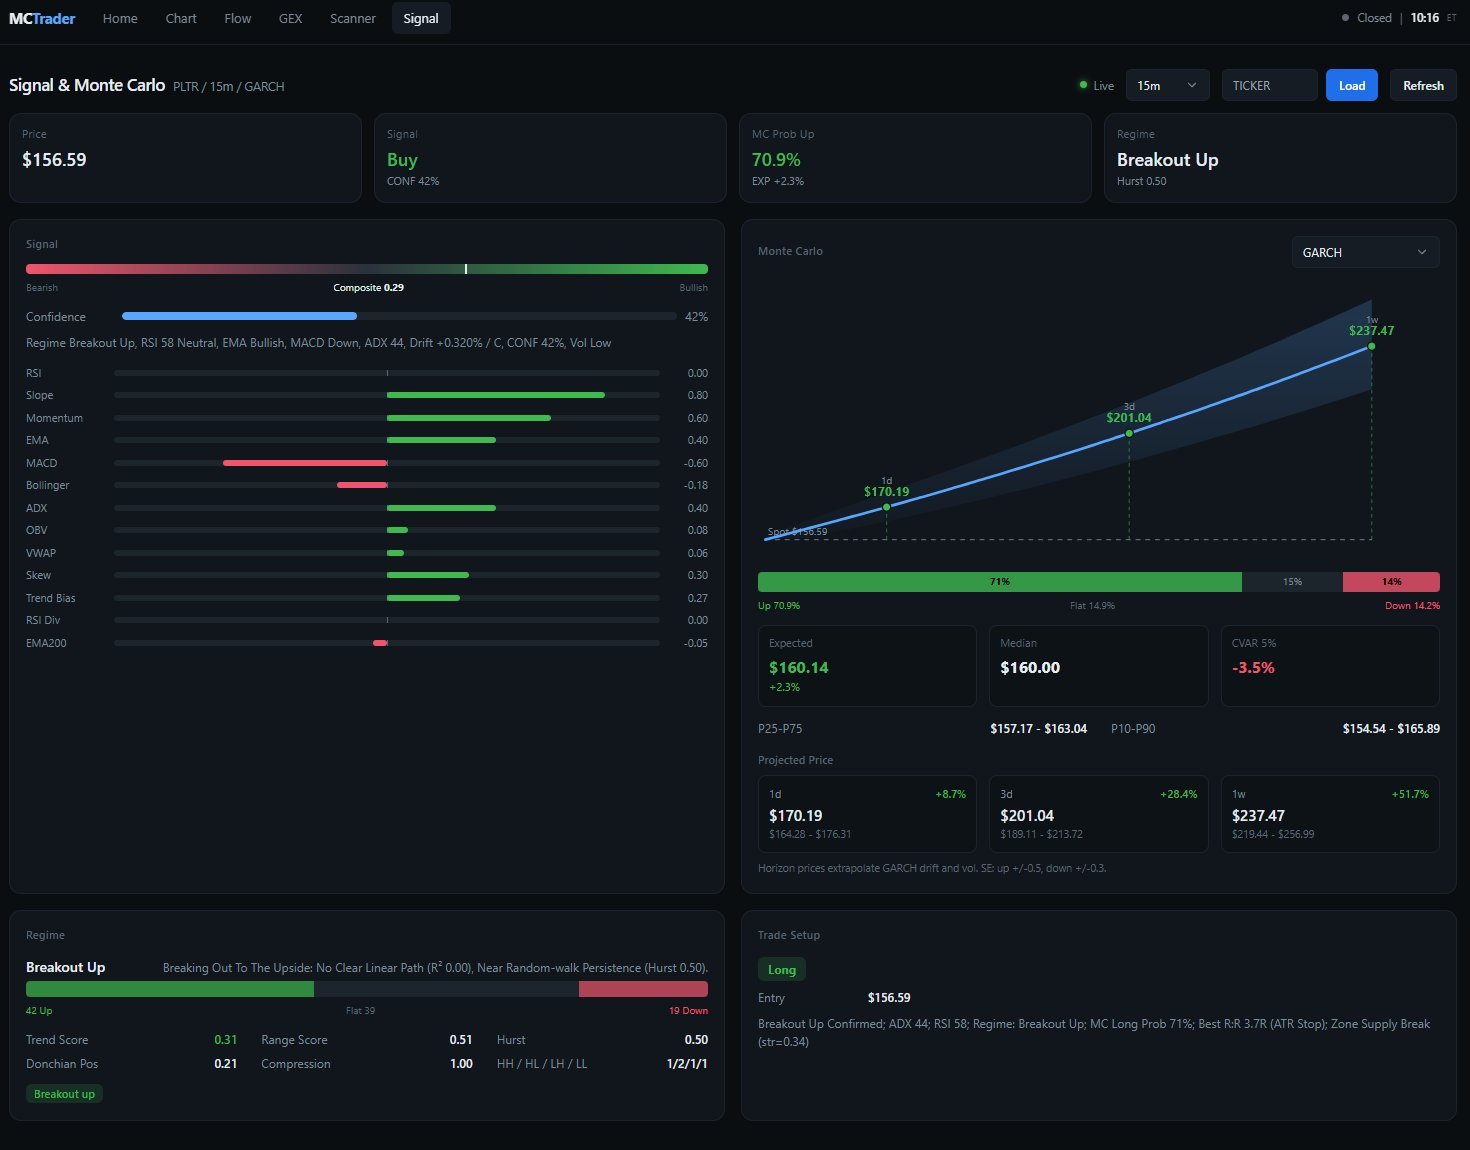This screenshot has height=1150, width=1470.
Task: Click the blue Load button
Action: click(1352, 85)
